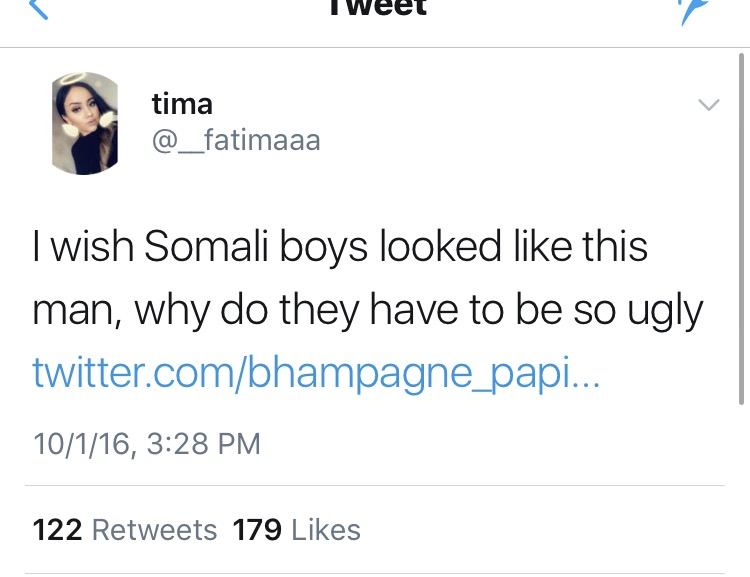Tap the compose new tweet icon
Screen dimensions: 750x577
691,8
